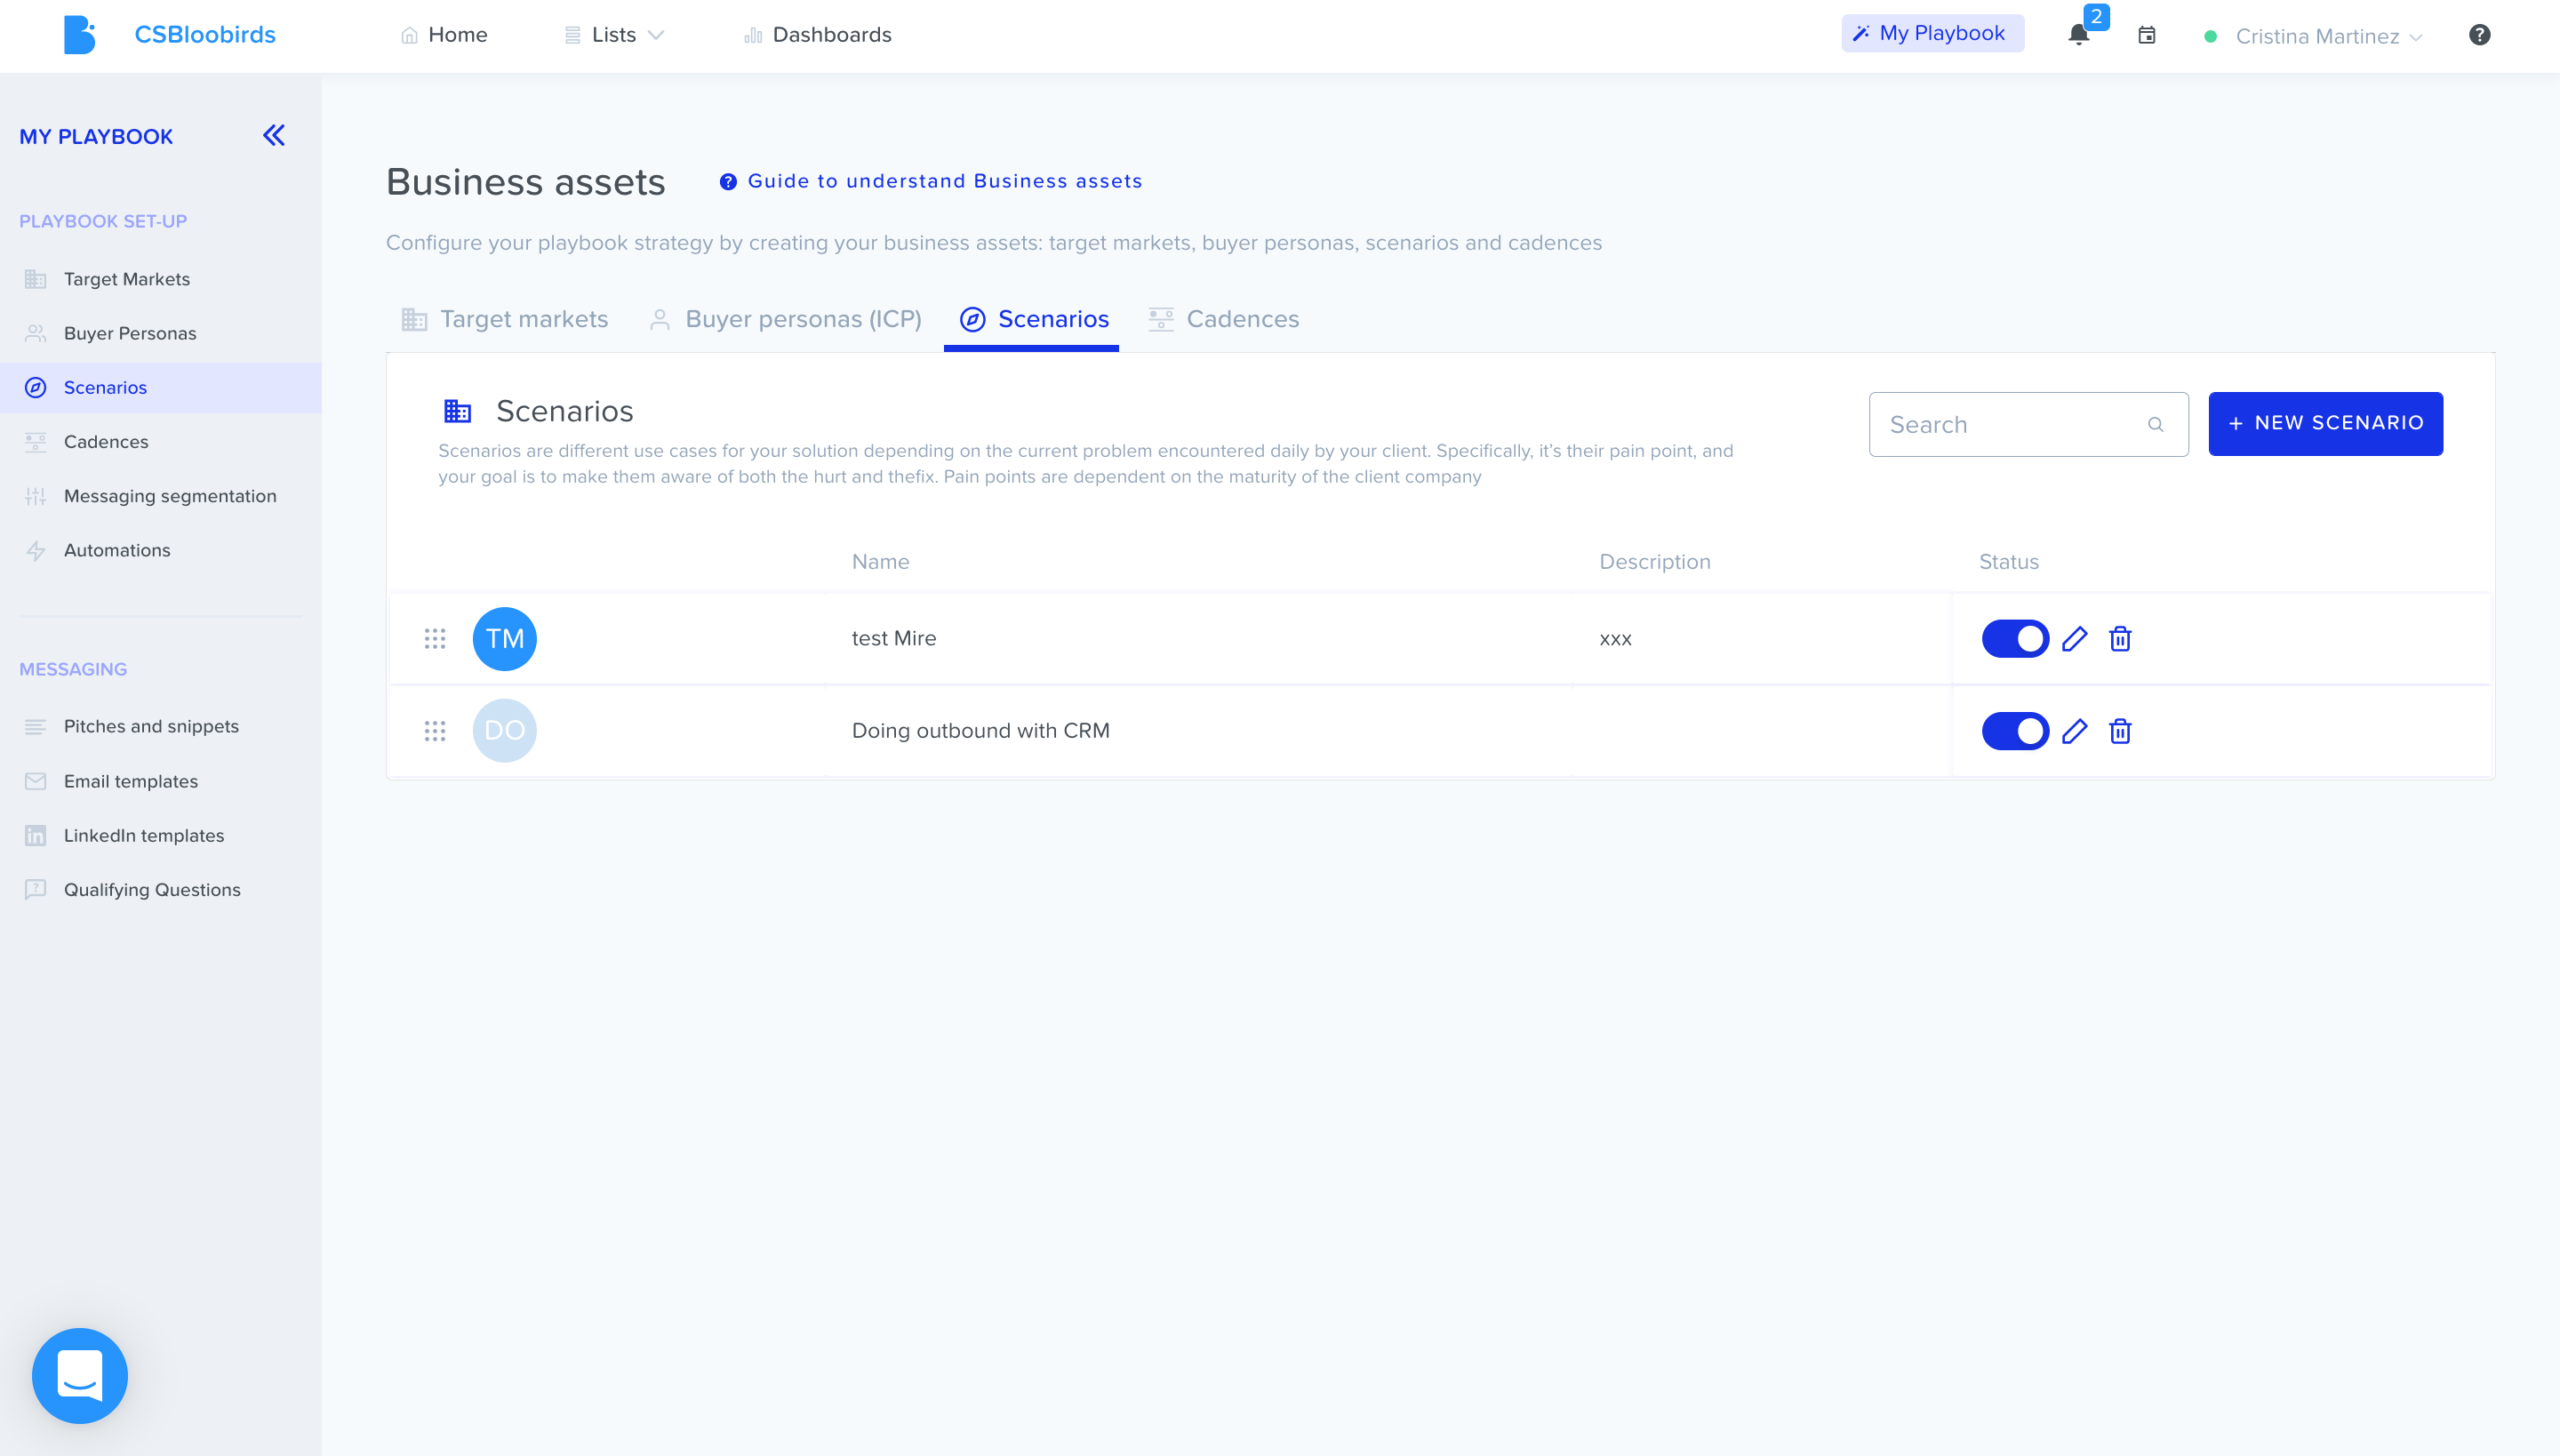The image size is (2560, 1456).
Task: Click the xxx description cell
Action: (x=1615, y=639)
